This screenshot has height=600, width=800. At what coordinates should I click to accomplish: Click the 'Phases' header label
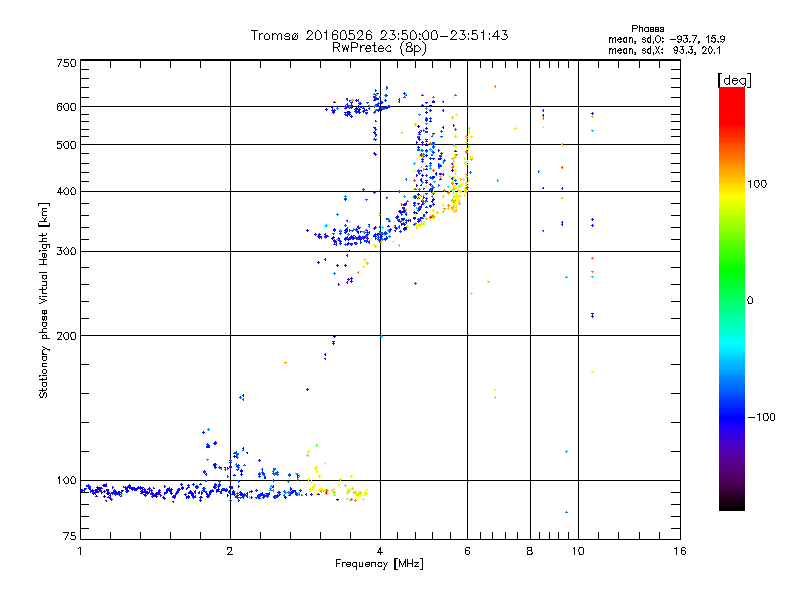(x=647, y=29)
